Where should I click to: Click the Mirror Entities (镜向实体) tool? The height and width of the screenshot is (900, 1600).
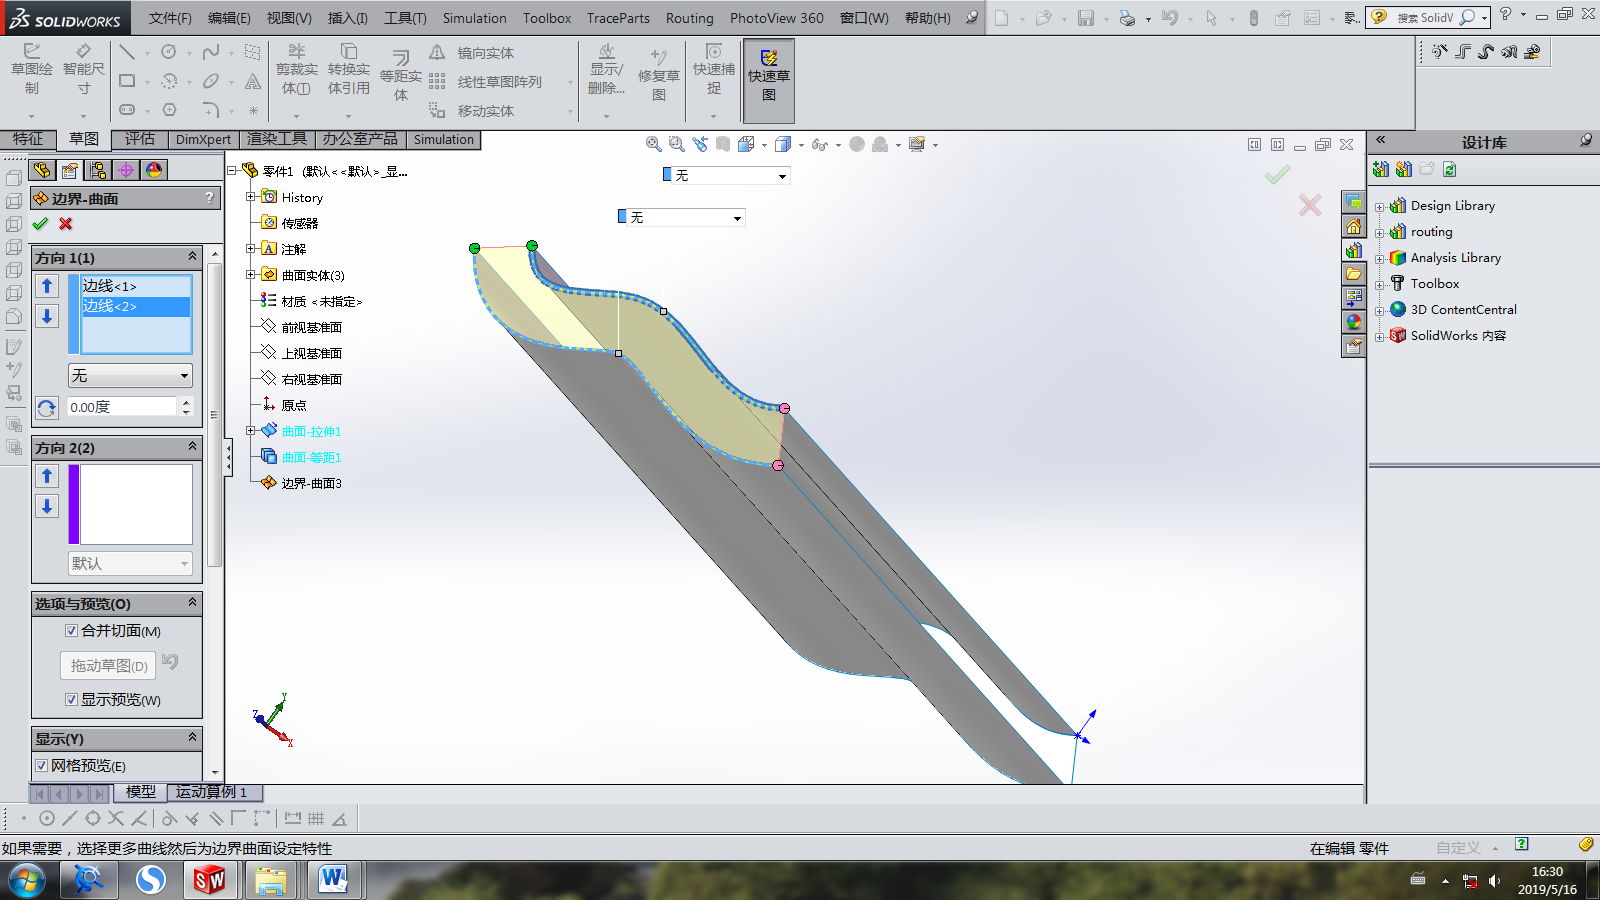tap(485, 53)
